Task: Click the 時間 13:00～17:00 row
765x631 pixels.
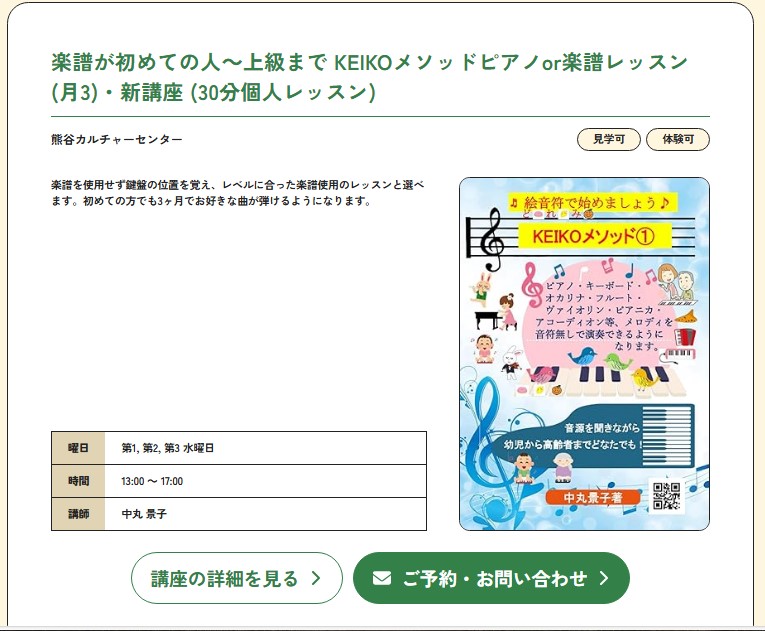Action: 239,481
